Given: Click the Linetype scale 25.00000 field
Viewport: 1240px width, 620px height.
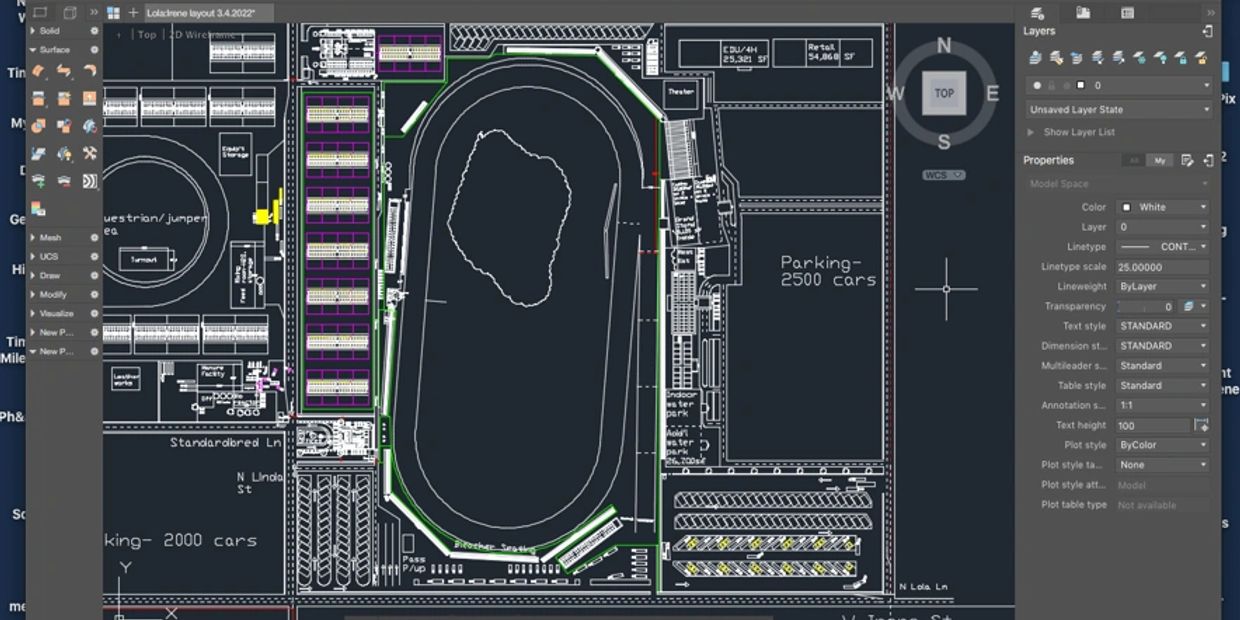Looking at the screenshot, I should [x=1164, y=267].
